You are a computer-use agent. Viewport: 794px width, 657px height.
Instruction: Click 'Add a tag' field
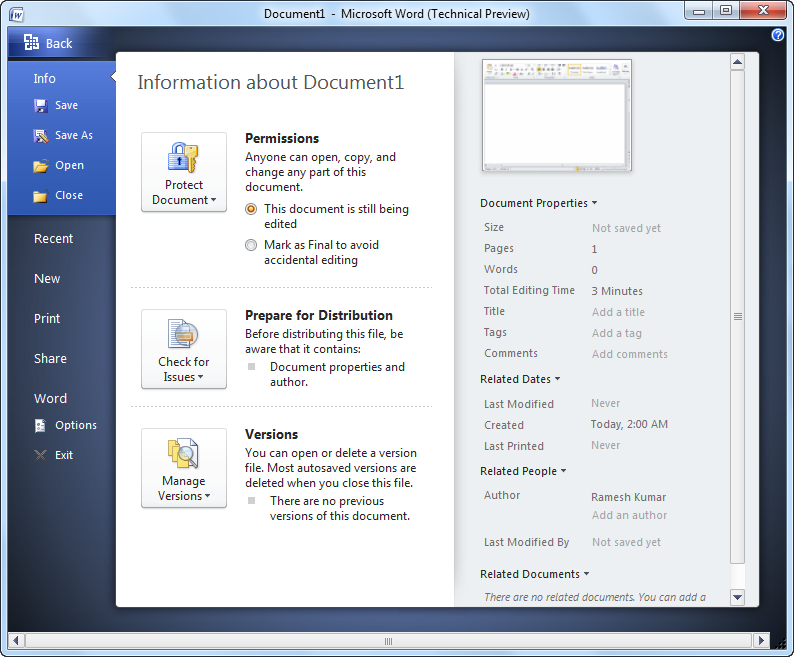617,333
